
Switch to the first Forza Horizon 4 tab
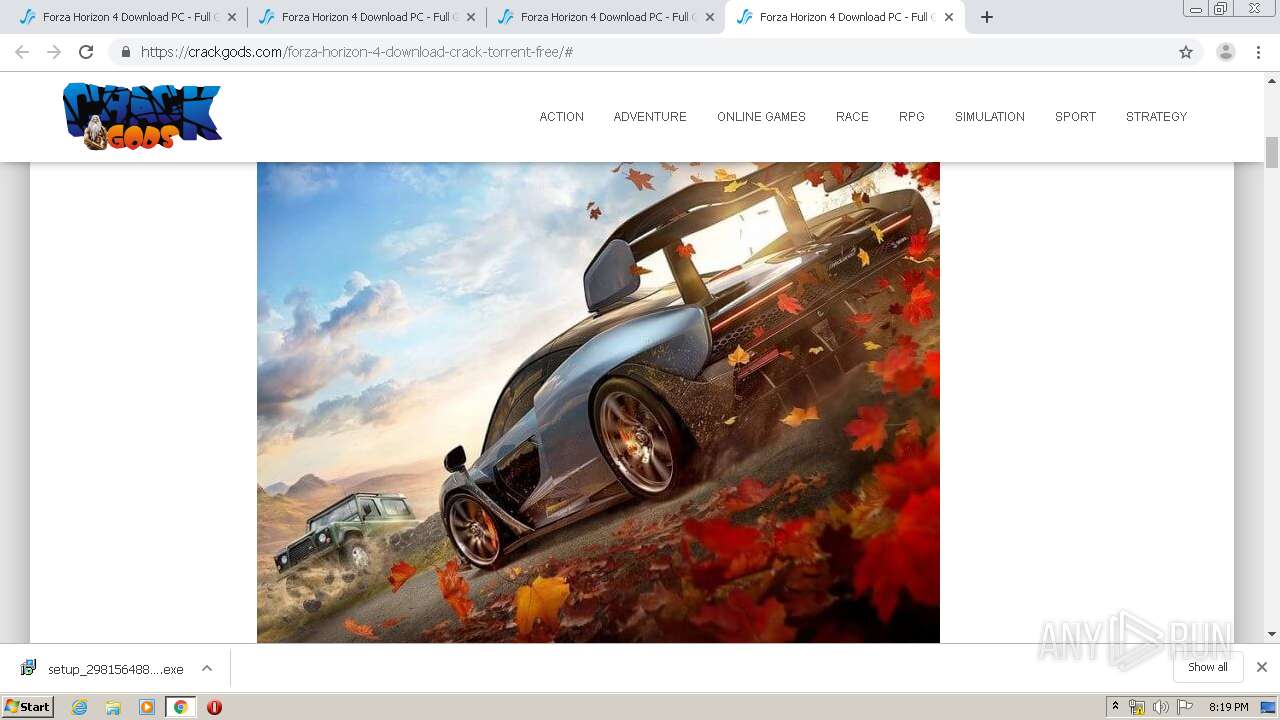click(x=127, y=17)
